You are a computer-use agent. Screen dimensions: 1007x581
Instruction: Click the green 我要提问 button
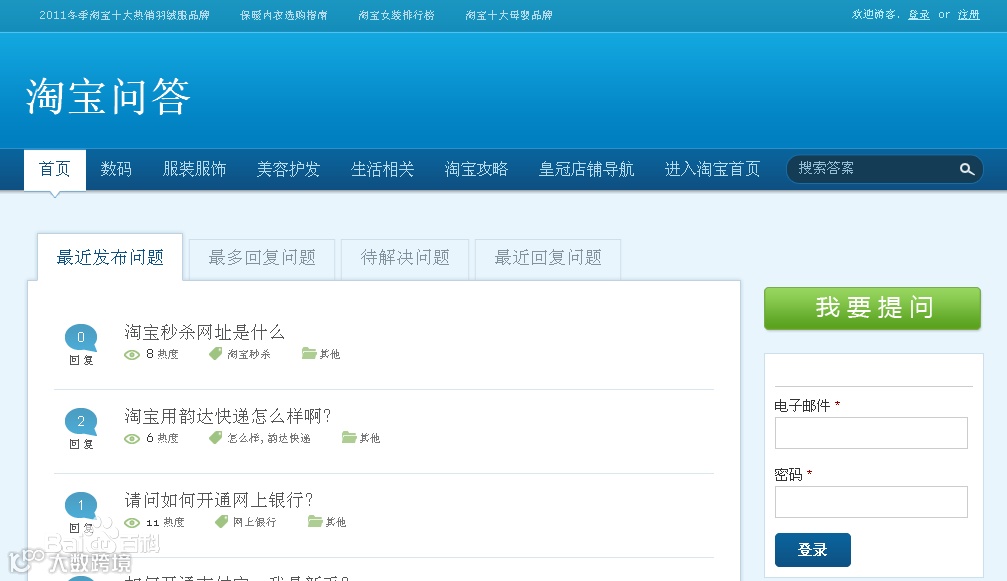pos(872,308)
